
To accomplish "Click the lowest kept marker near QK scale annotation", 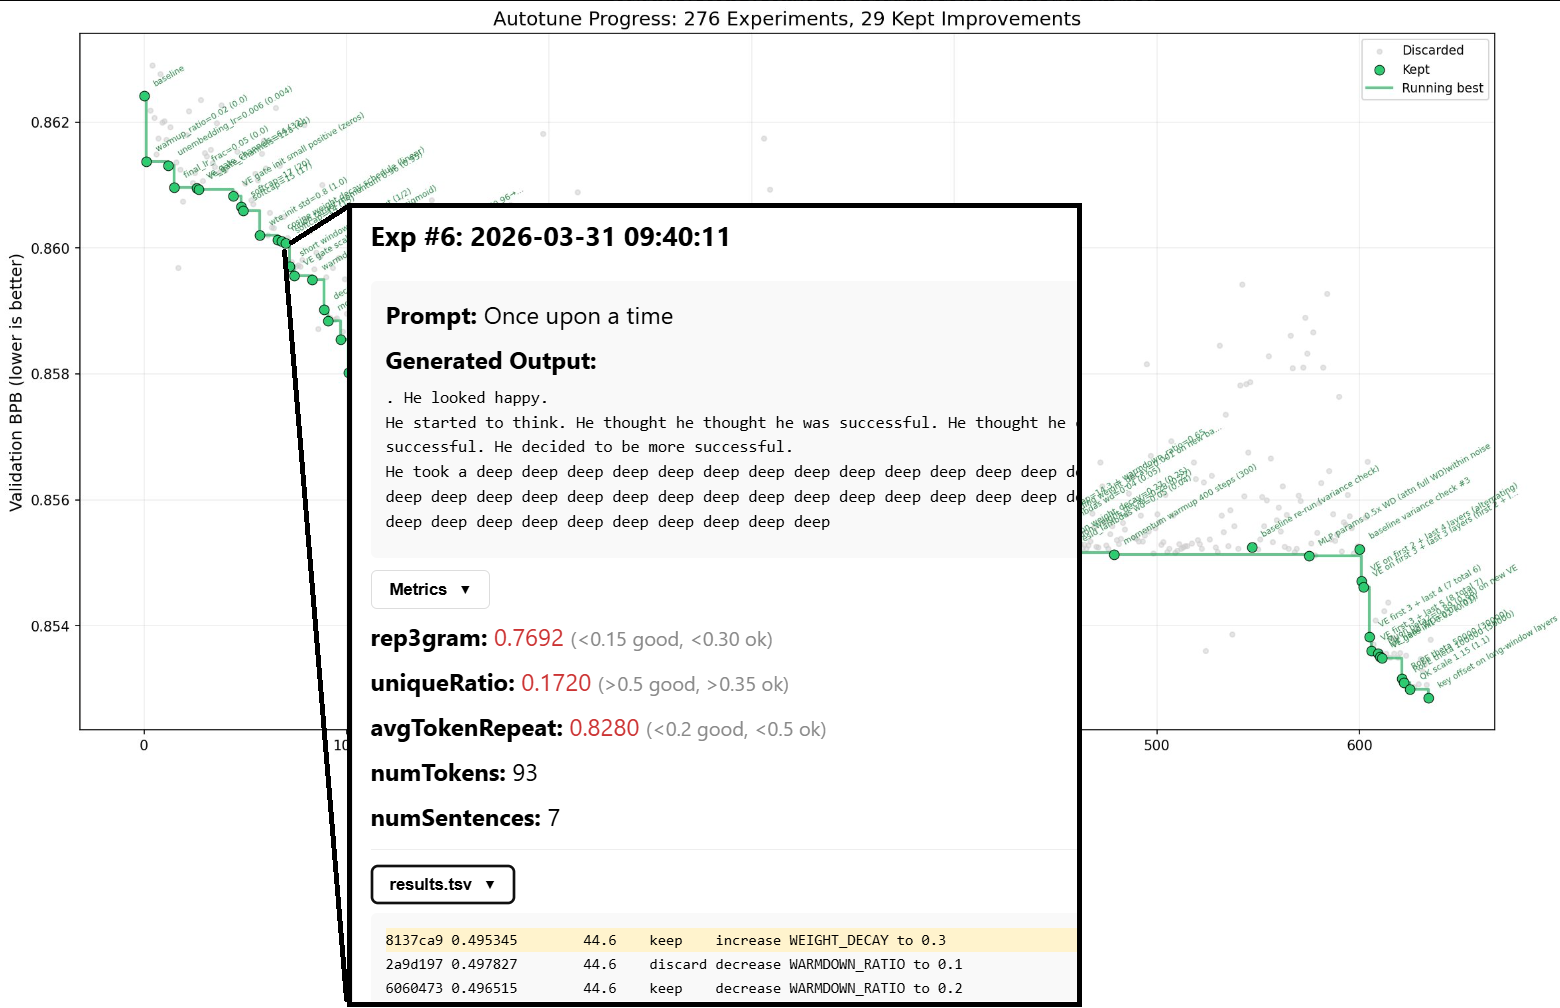I will (1428, 698).
